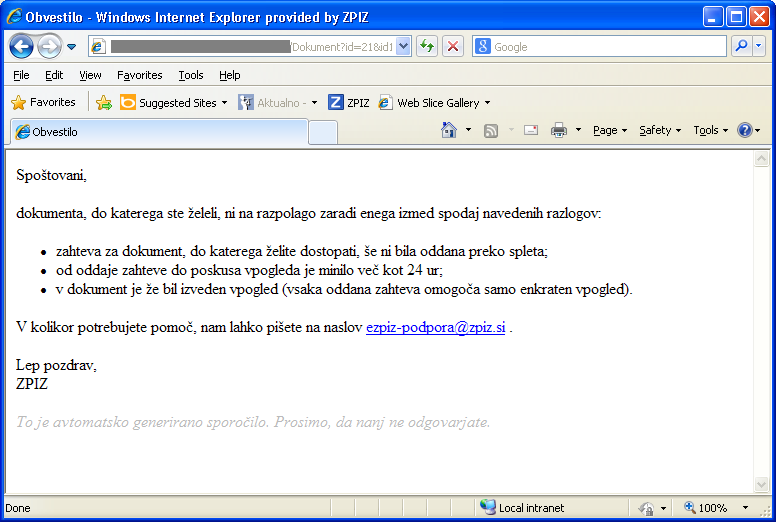Open Web Slice Gallery dropdown
Screen dimensions: 776x522
click(x=487, y=103)
